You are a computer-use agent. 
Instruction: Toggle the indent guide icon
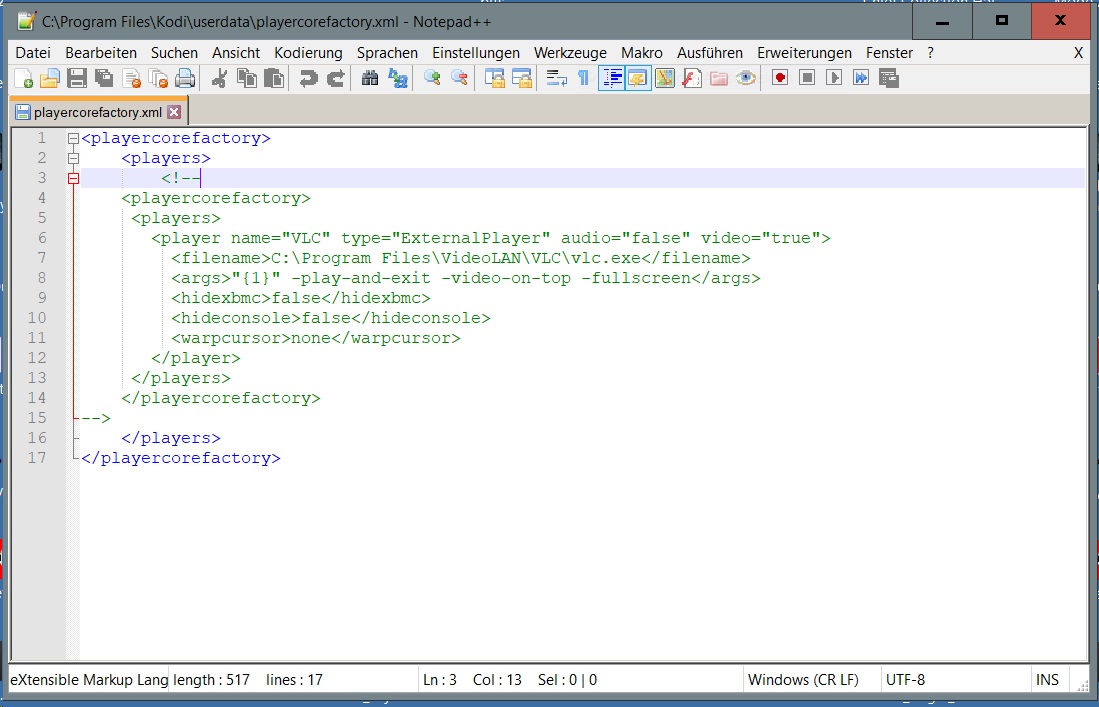pos(611,78)
